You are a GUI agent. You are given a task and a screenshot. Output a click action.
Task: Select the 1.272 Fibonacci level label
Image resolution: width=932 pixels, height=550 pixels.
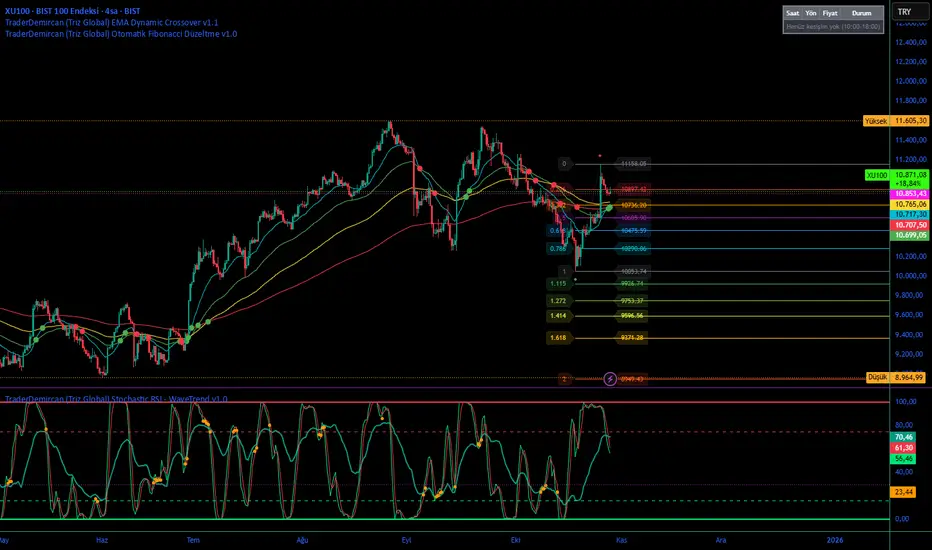(x=558, y=300)
